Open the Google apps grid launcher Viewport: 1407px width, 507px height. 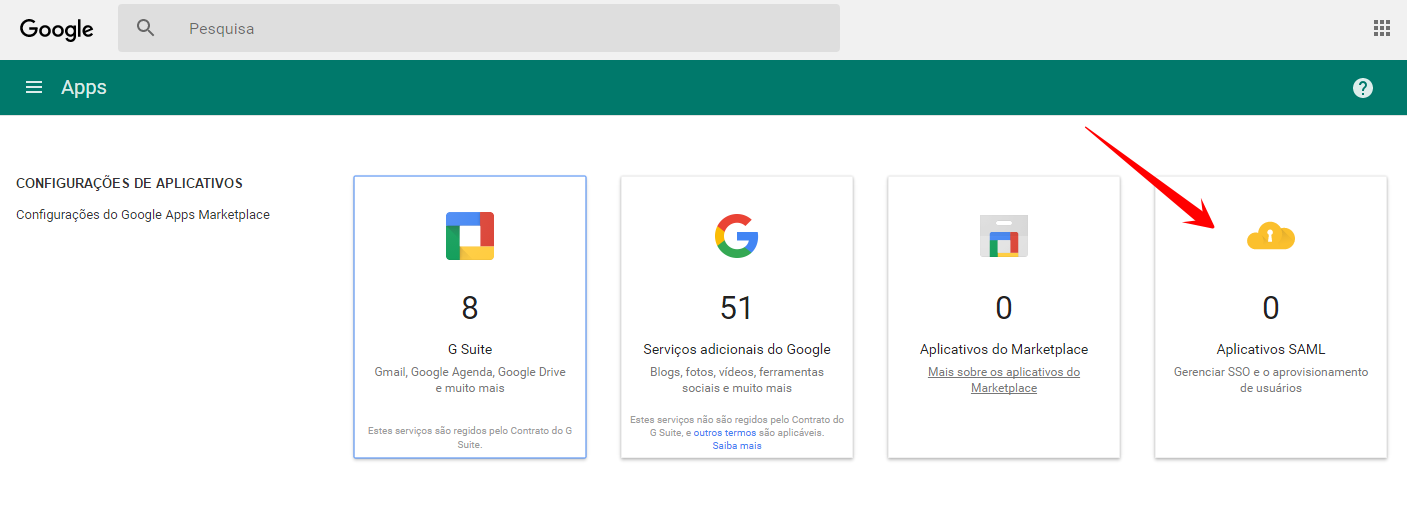pyautogui.click(x=1382, y=28)
